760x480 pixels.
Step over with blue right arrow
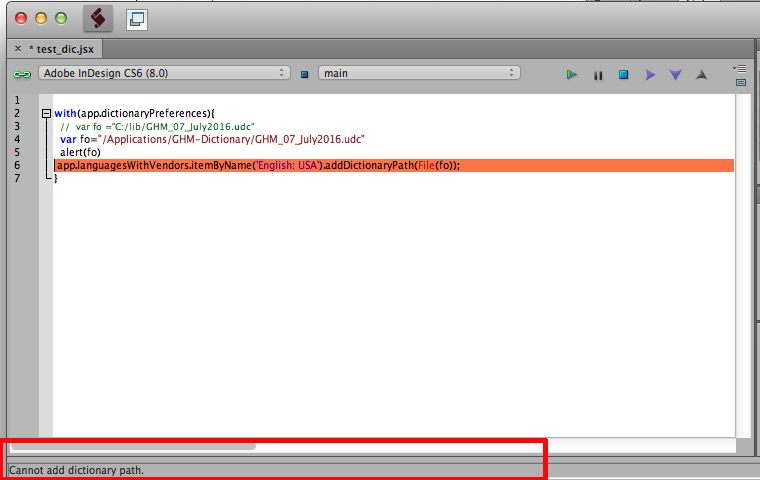click(650, 75)
